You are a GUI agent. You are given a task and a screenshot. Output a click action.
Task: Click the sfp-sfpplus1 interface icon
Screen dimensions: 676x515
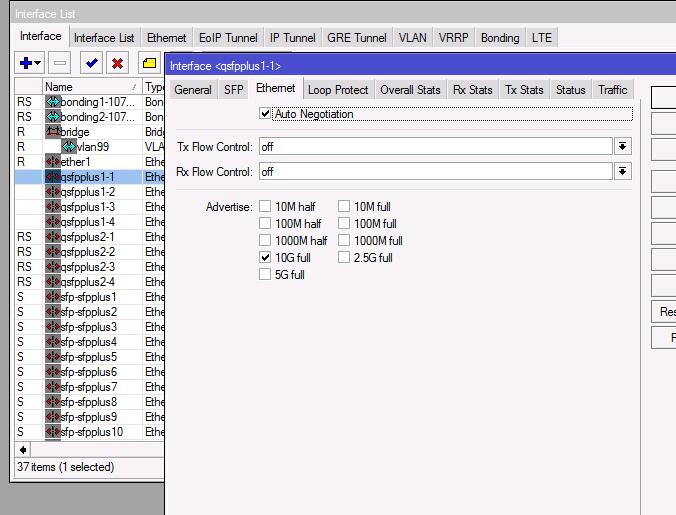coord(53,297)
